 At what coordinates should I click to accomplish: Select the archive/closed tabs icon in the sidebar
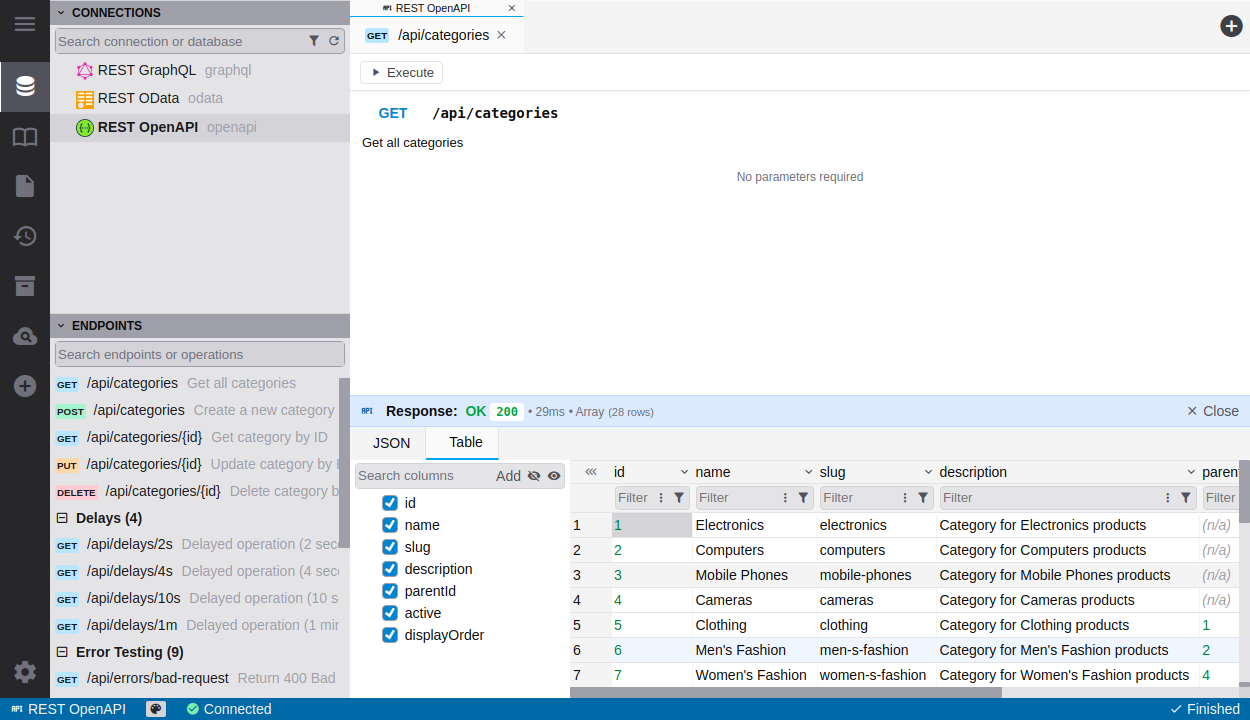point(24,286)
